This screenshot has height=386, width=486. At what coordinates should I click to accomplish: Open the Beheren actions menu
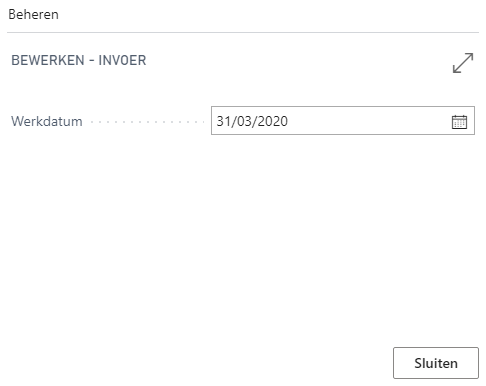[33, 15]
